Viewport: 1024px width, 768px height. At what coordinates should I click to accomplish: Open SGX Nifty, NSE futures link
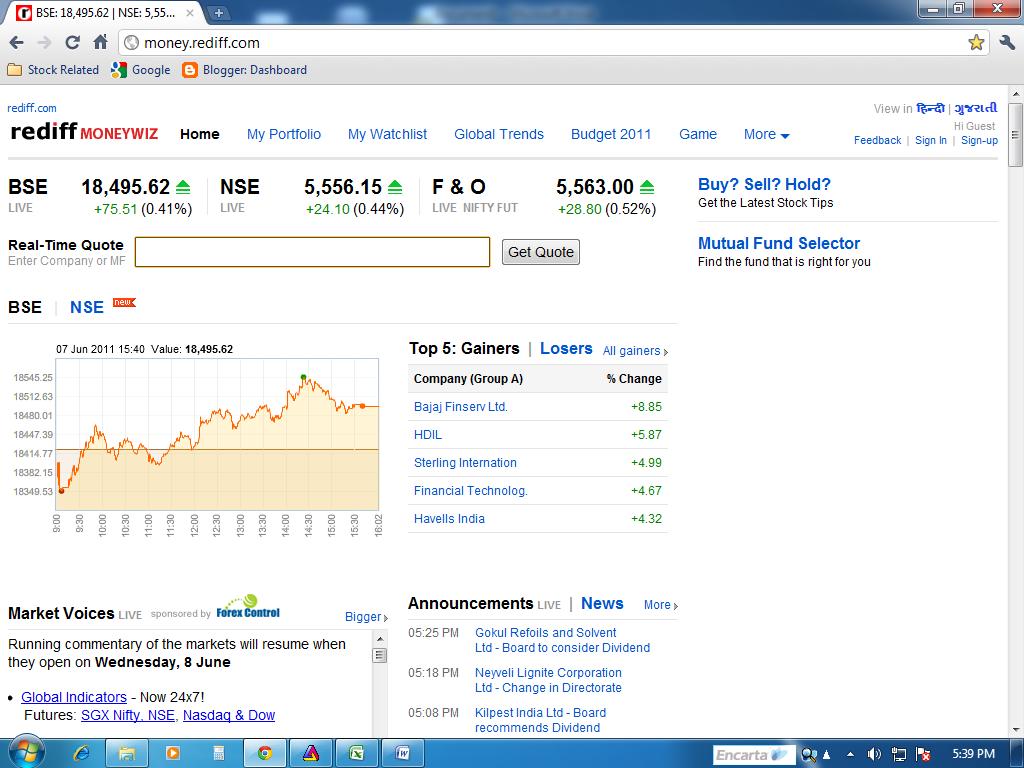(x=128, y=715)
